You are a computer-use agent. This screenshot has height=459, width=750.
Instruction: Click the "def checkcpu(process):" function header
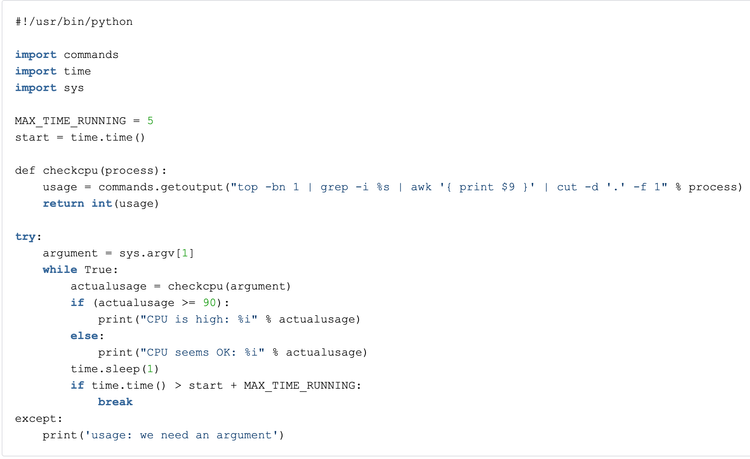(x=91, y=170)
